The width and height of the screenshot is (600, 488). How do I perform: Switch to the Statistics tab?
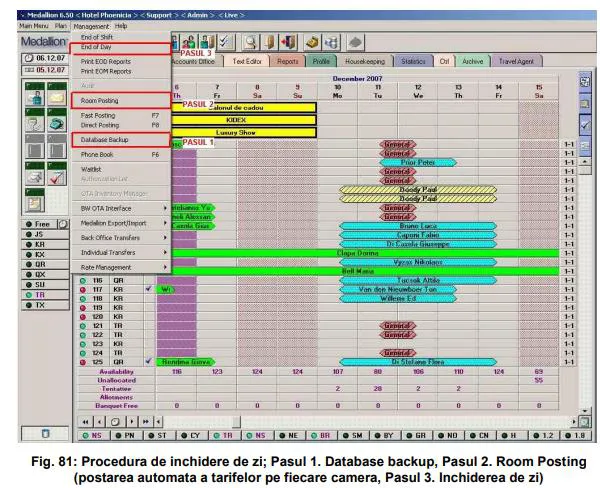pyautogui.click(x=413, y=61)
